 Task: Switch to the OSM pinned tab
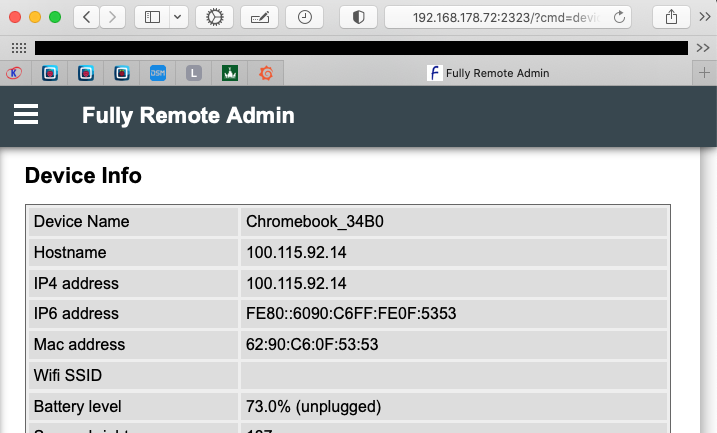click(x=158, y=73)
